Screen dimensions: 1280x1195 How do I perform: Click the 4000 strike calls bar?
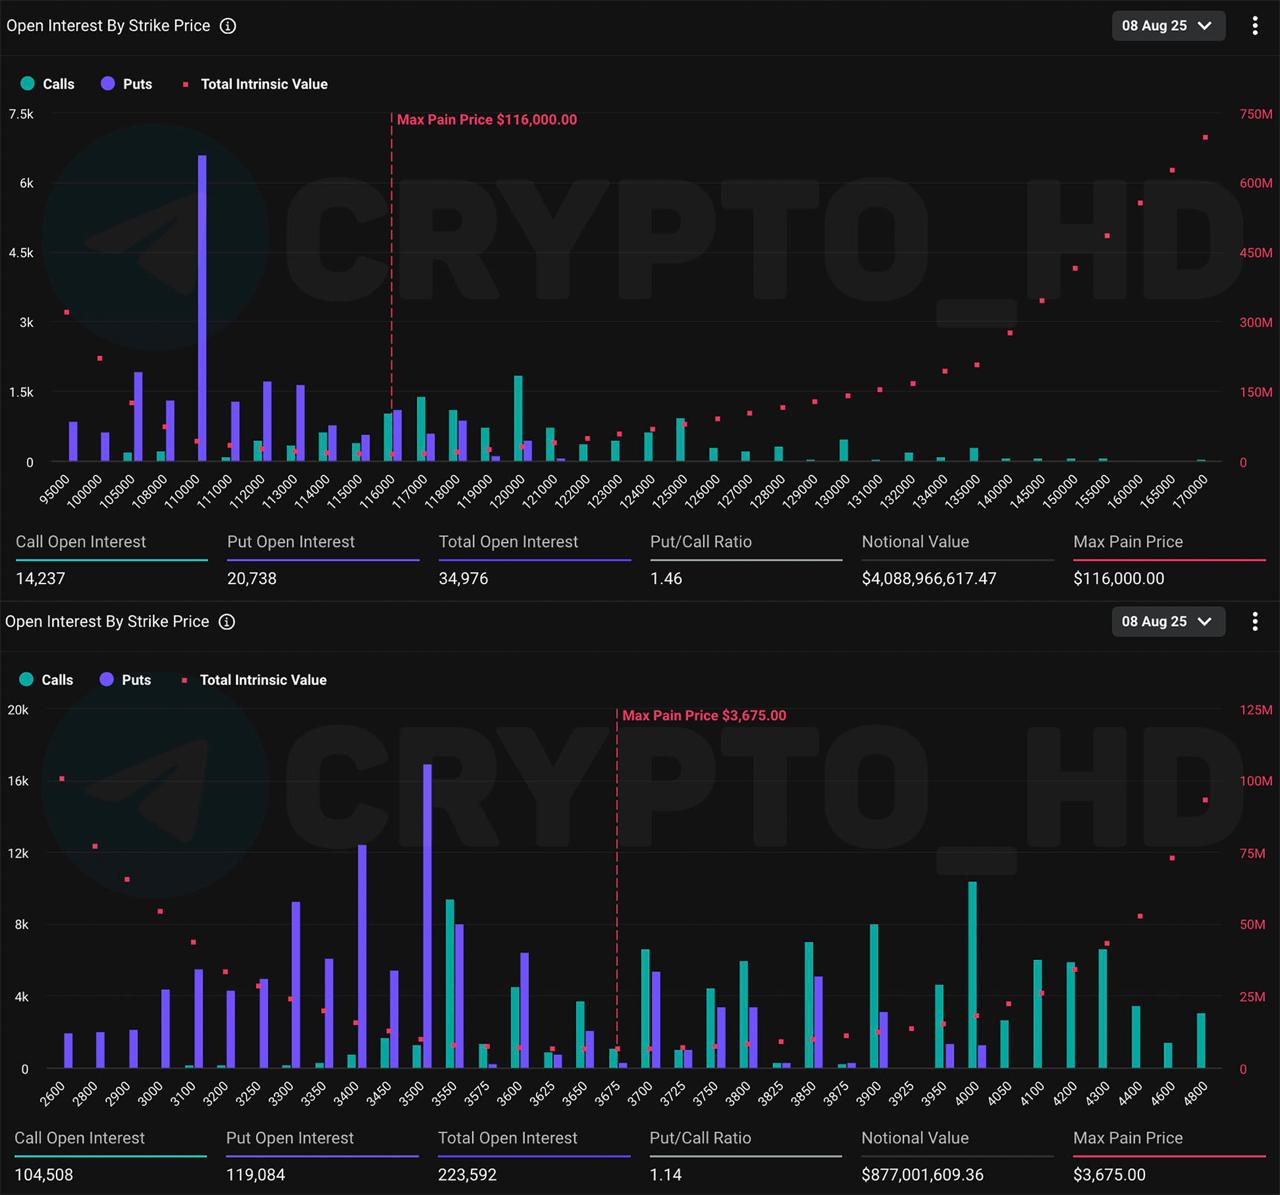pyautogui.click(x=972, y=975)
